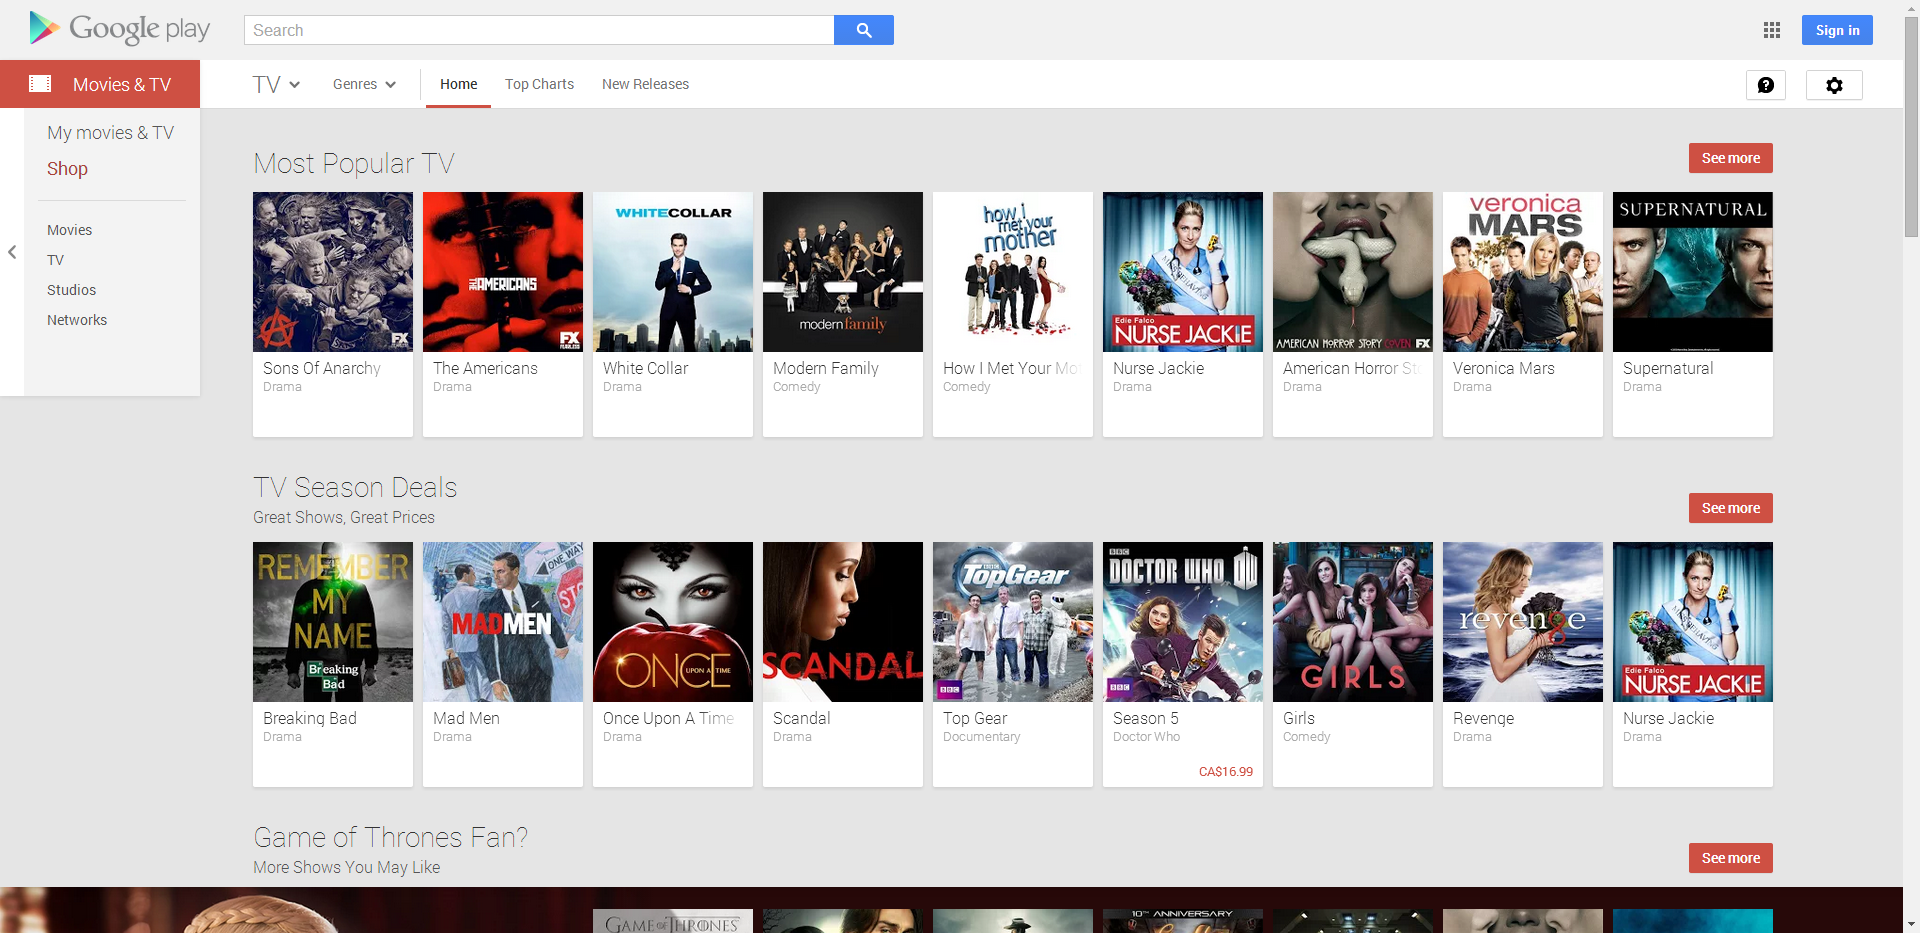The image size is (1920, 933).
Task: Collapse the sidebar with the left chevron
Action: pyautogui.click(x=12, y=253)
